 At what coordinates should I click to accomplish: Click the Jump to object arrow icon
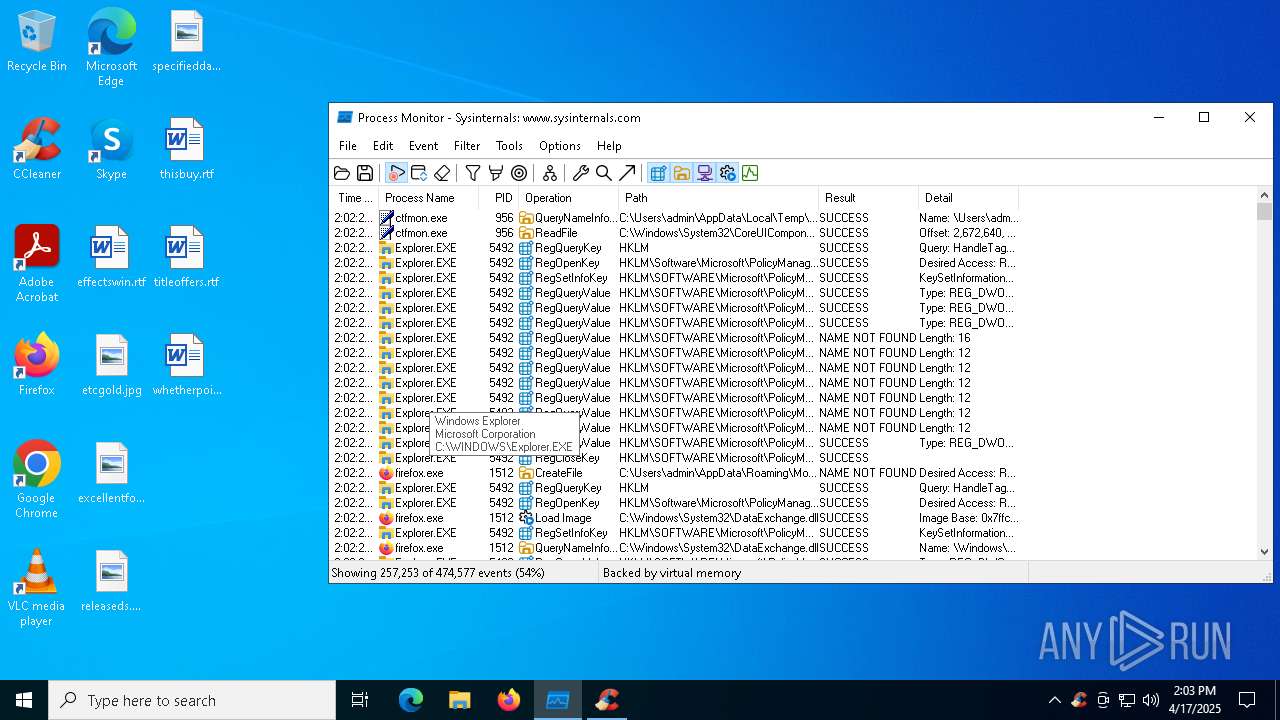coord(627,173)
